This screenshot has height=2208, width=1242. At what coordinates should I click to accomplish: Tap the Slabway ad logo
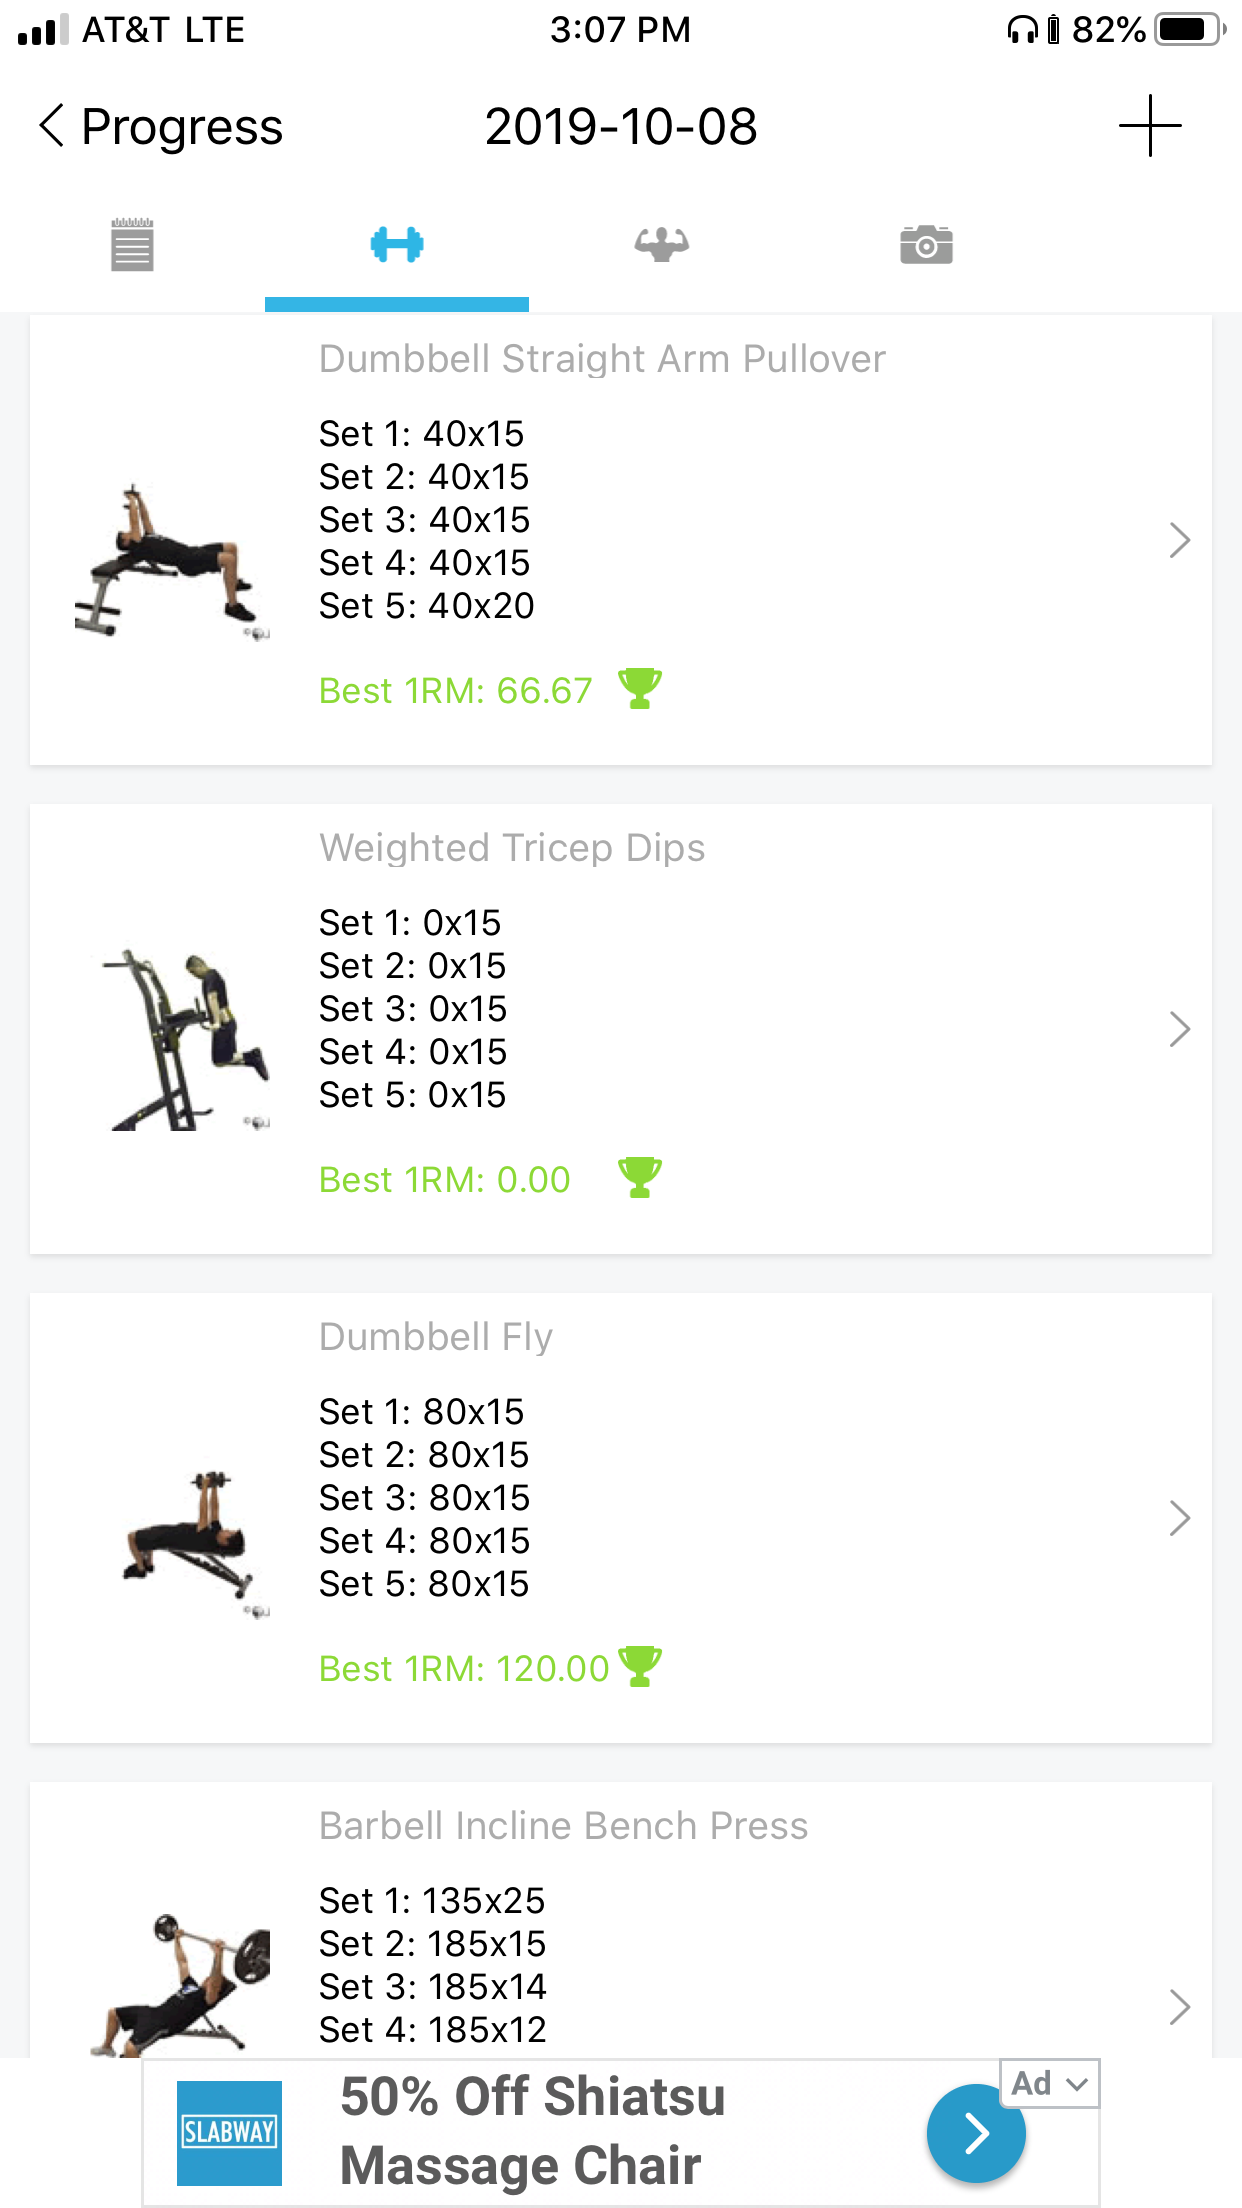tap(229, 2133)
